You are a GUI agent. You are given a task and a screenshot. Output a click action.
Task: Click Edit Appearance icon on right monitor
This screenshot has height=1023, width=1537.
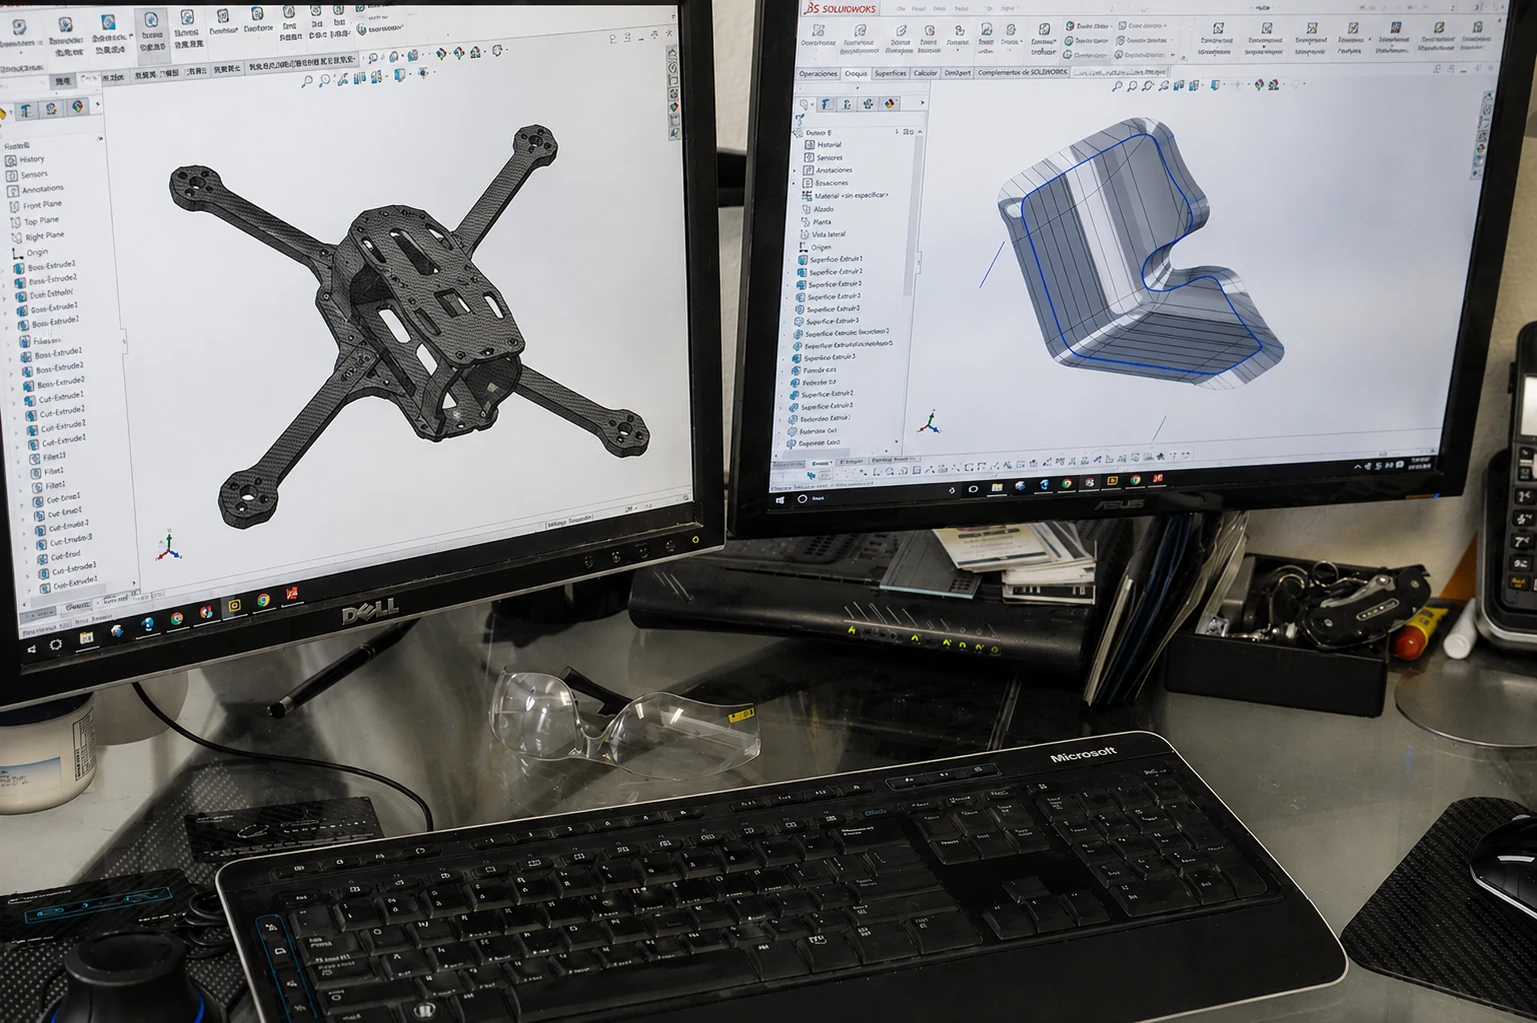1259,85
